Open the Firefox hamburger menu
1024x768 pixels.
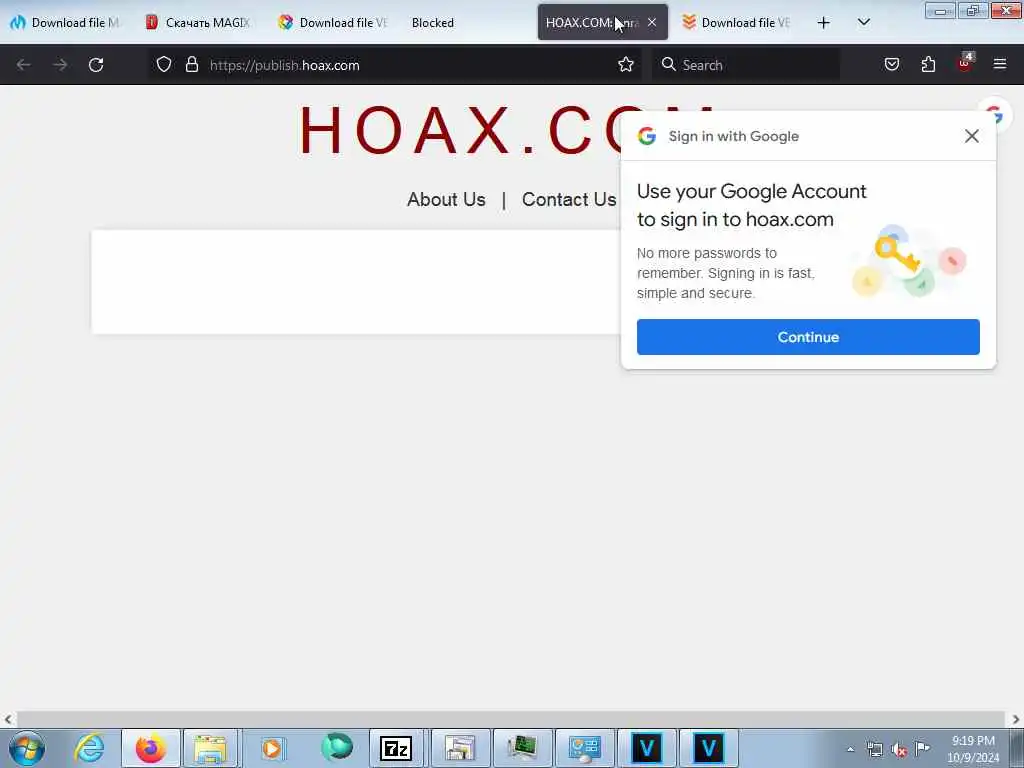click(x=1000, y=64)
